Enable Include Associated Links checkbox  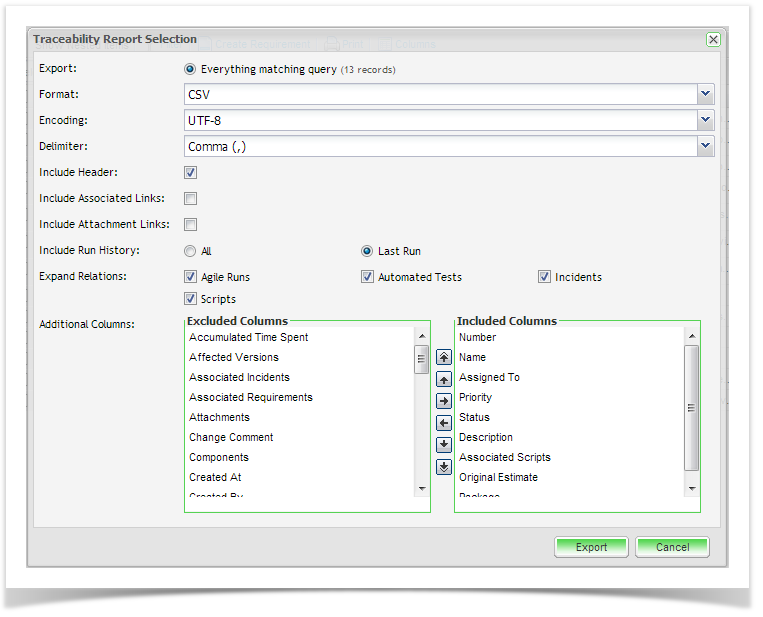[191, 199]
